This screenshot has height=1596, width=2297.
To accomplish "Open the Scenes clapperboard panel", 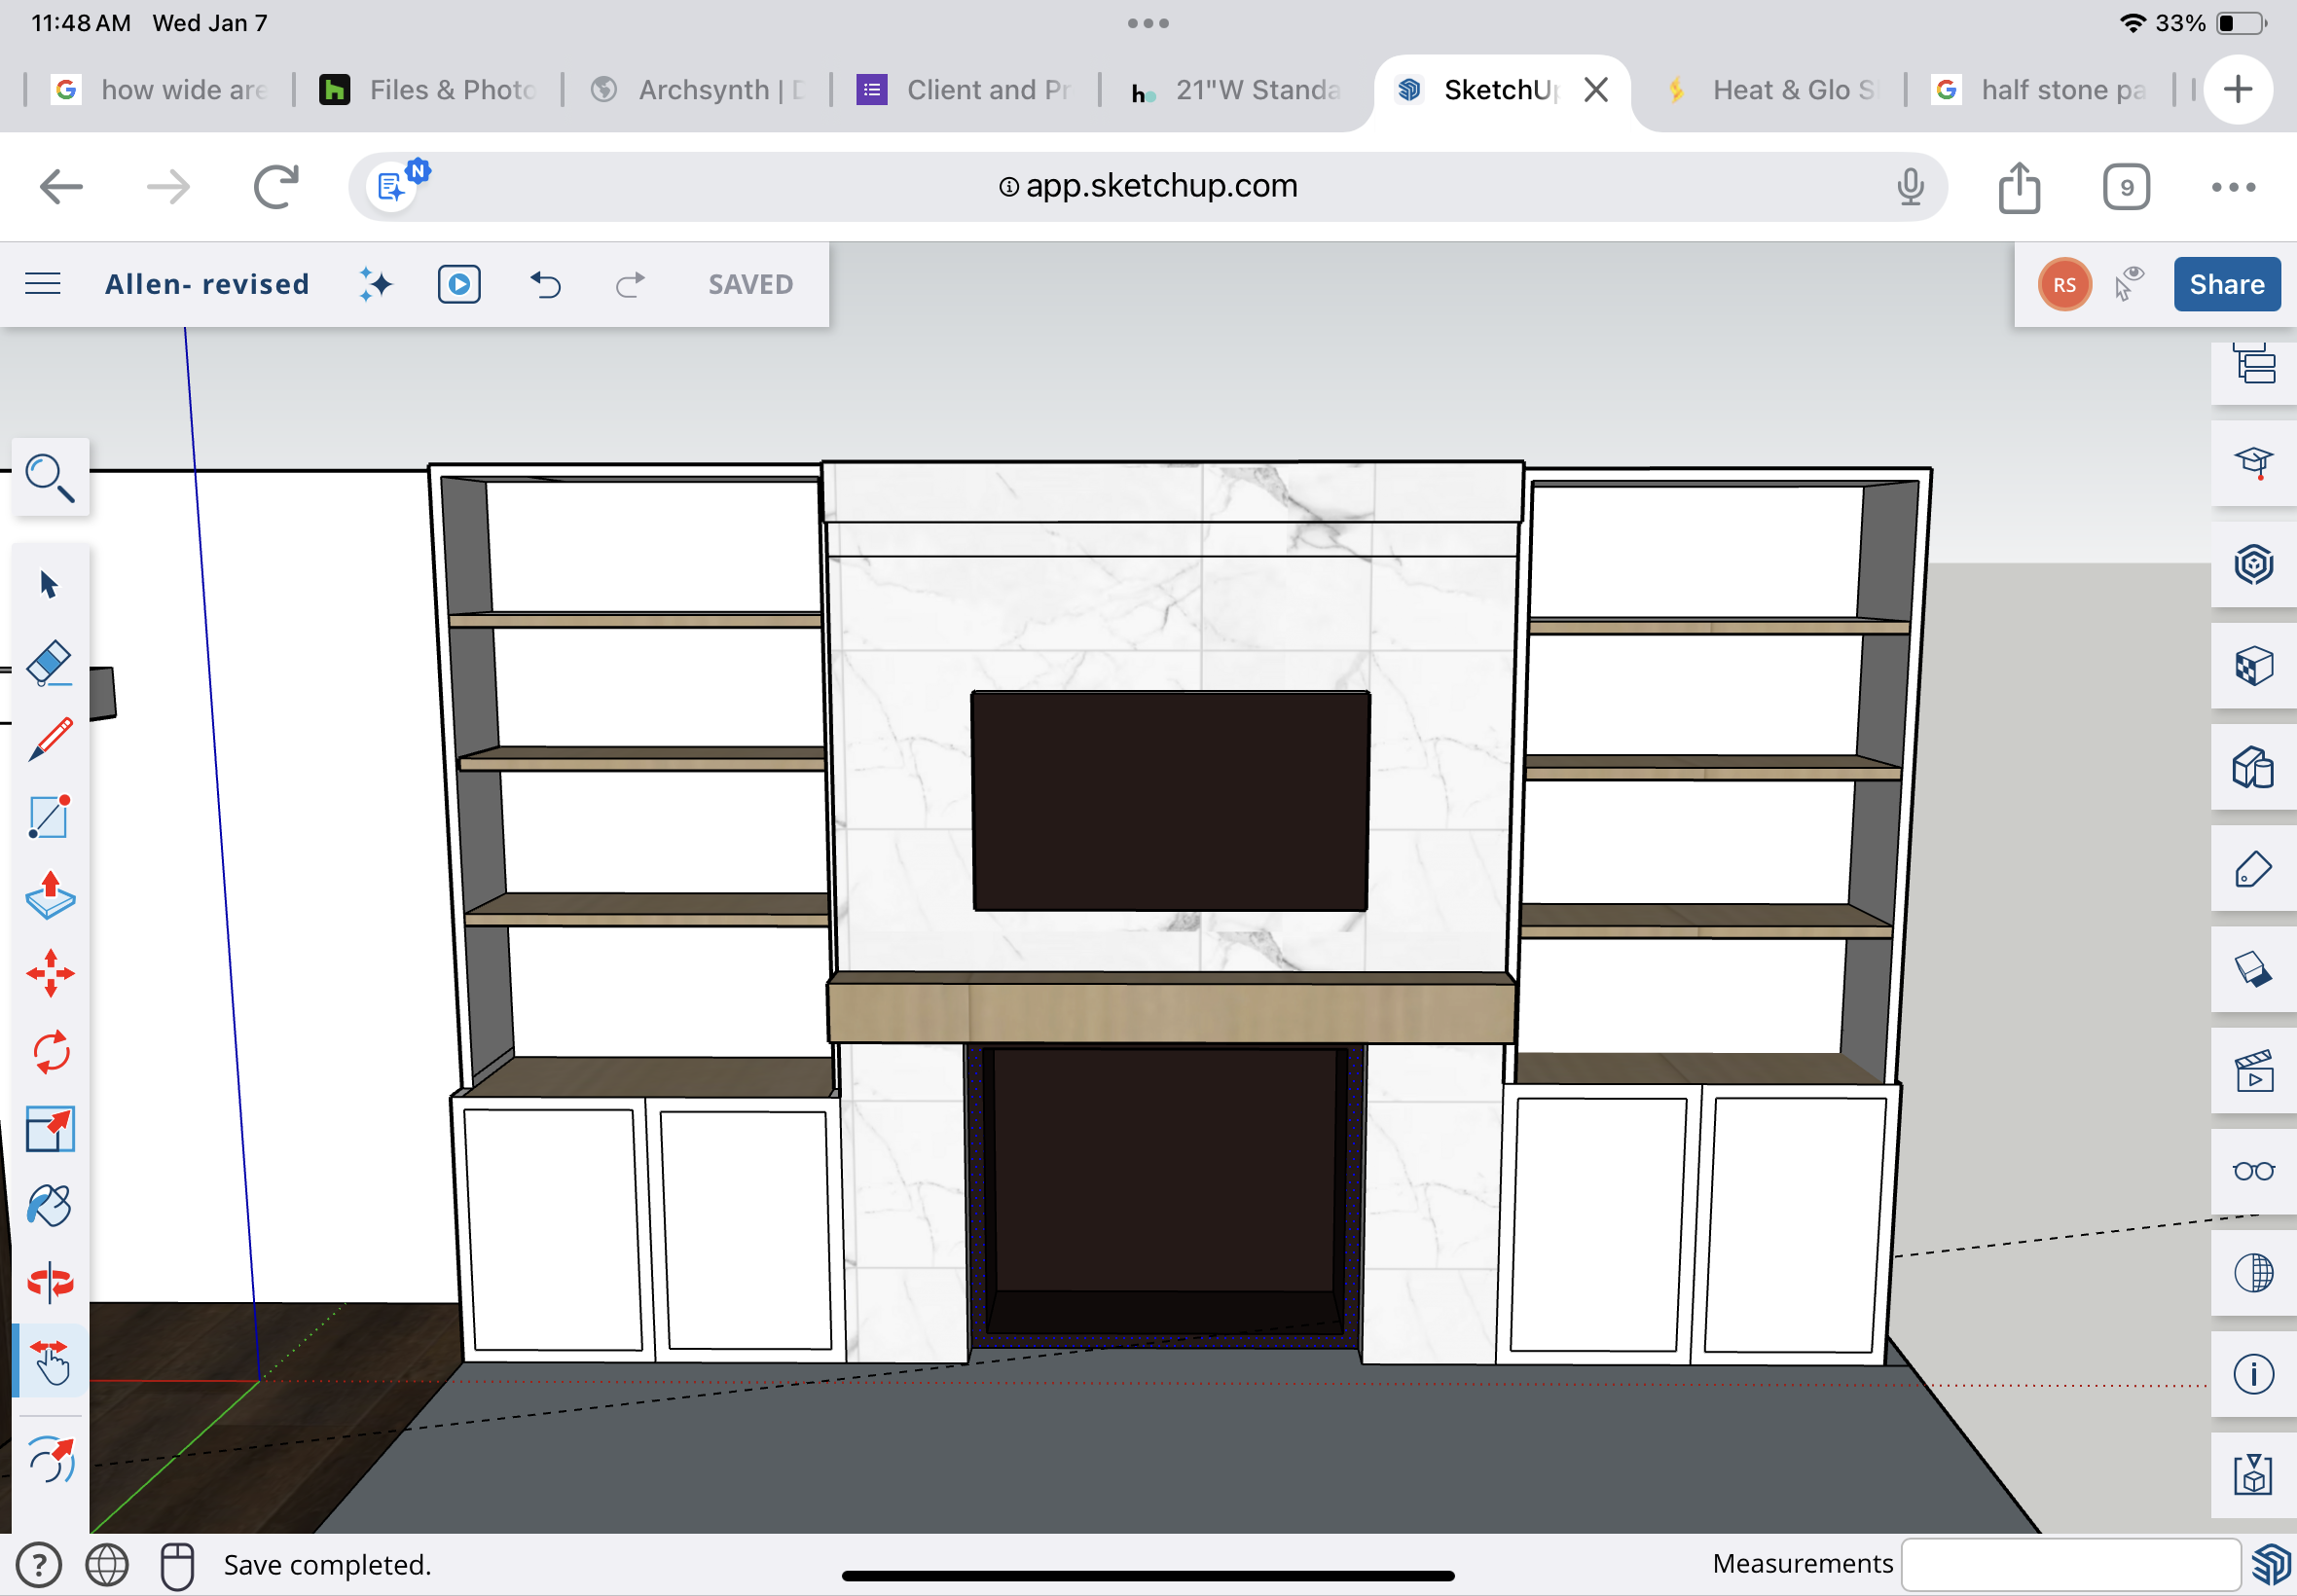I will (x=2252, y=1071).
